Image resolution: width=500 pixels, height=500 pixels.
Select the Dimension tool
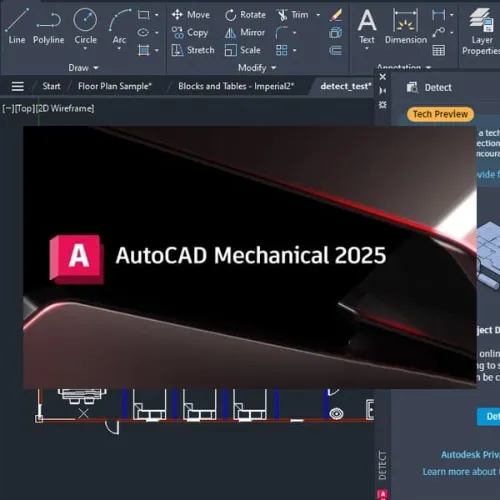tap(406, 26)
